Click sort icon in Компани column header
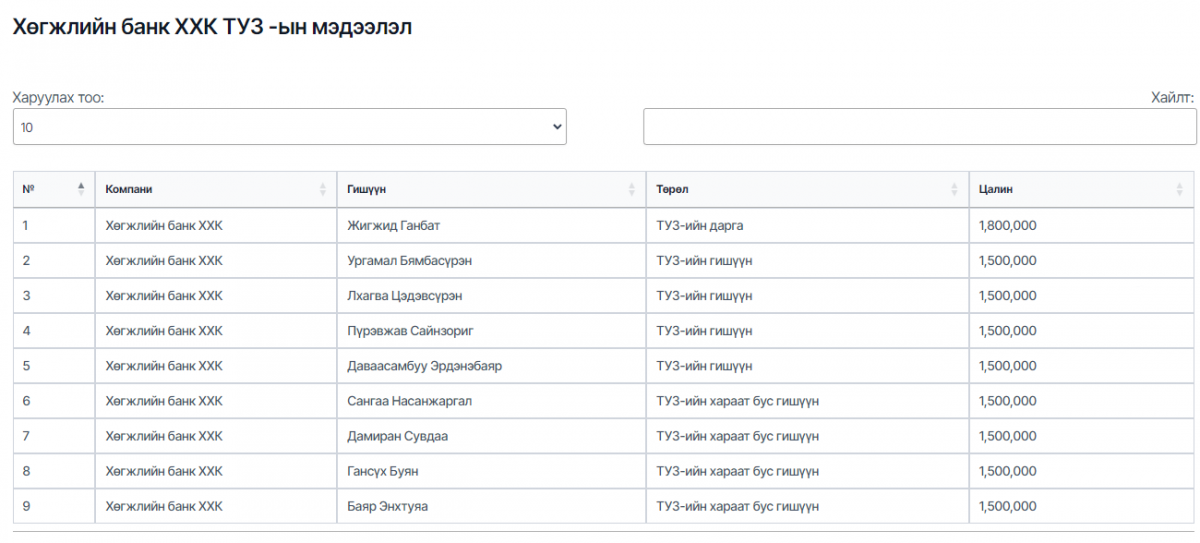 (322, 189)
